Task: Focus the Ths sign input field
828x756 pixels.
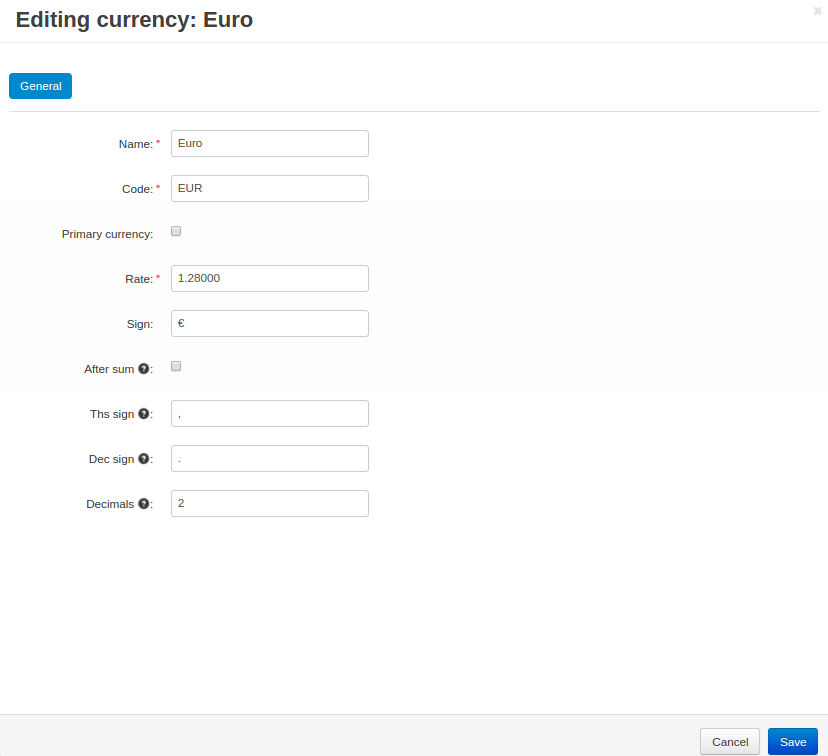Action: tap(270, 413)
